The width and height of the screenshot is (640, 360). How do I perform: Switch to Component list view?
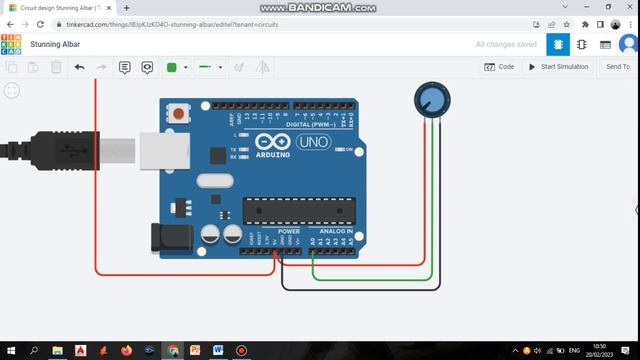pos(605,44)
